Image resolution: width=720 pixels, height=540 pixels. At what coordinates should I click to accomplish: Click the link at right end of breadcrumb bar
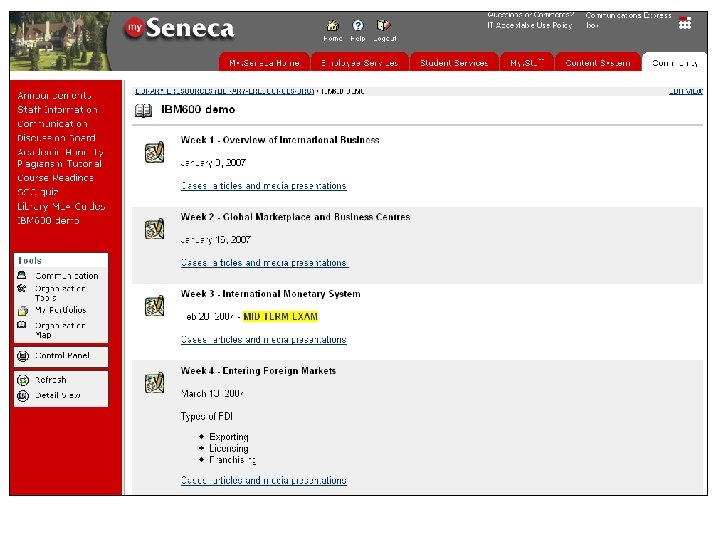[x=686, y=91]
